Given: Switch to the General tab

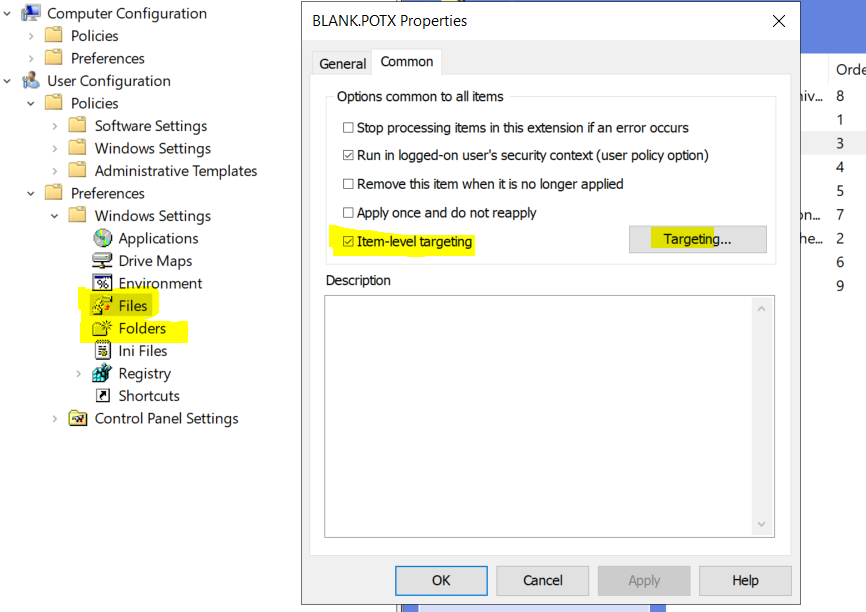Looking at the screenshot, I should click(x=341, y=62).
